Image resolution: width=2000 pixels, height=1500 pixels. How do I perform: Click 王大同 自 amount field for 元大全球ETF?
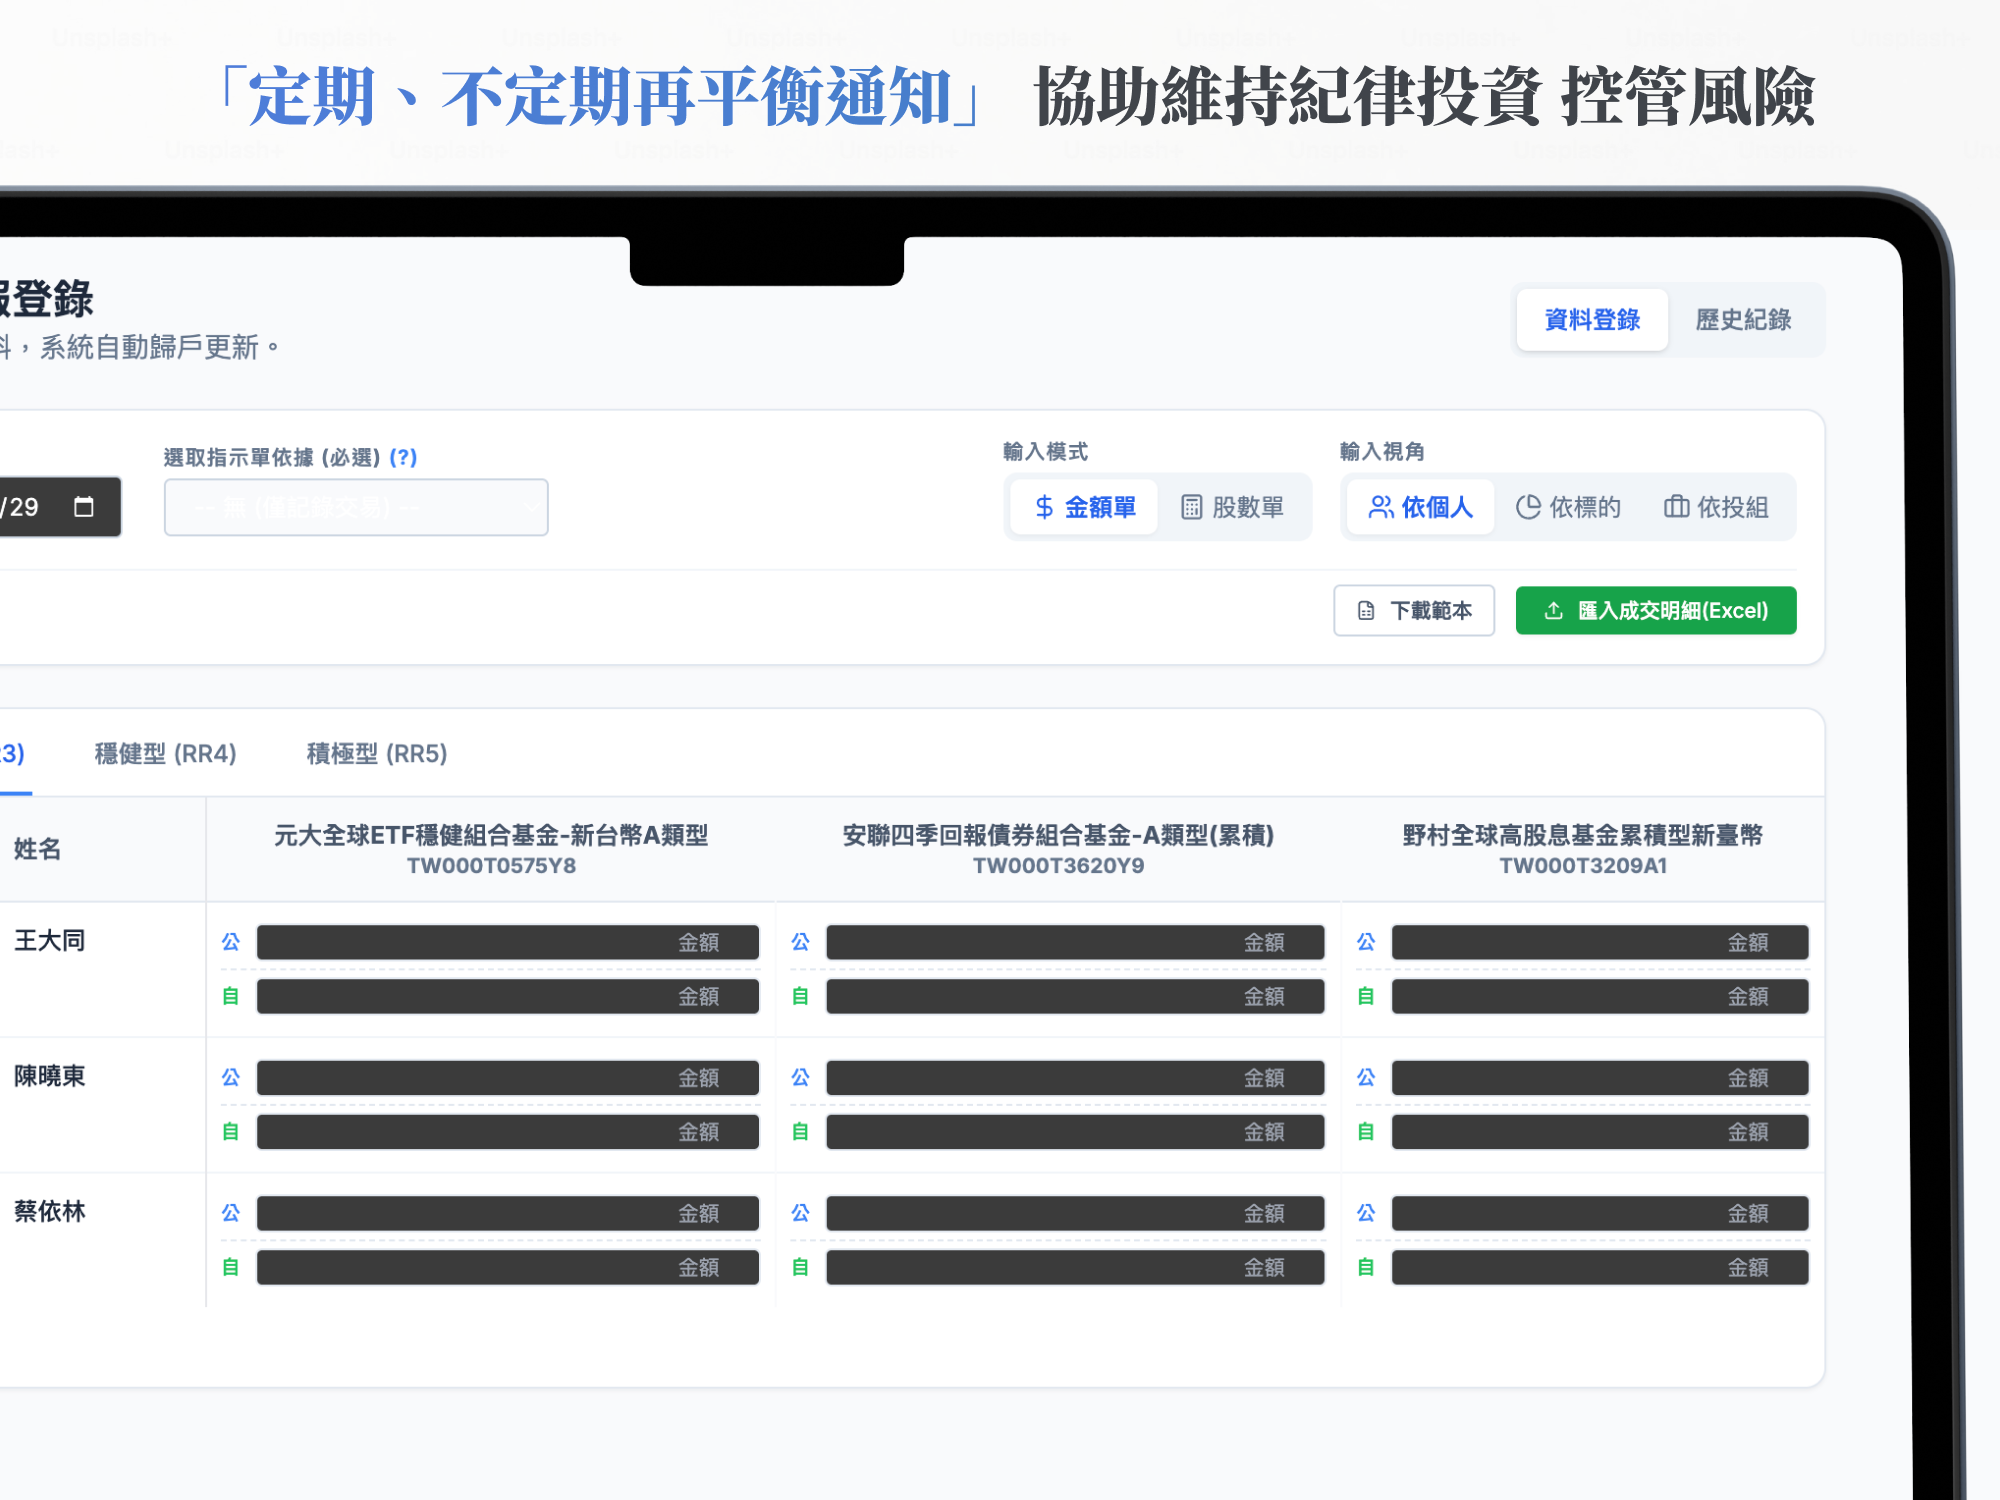[508, 996]
